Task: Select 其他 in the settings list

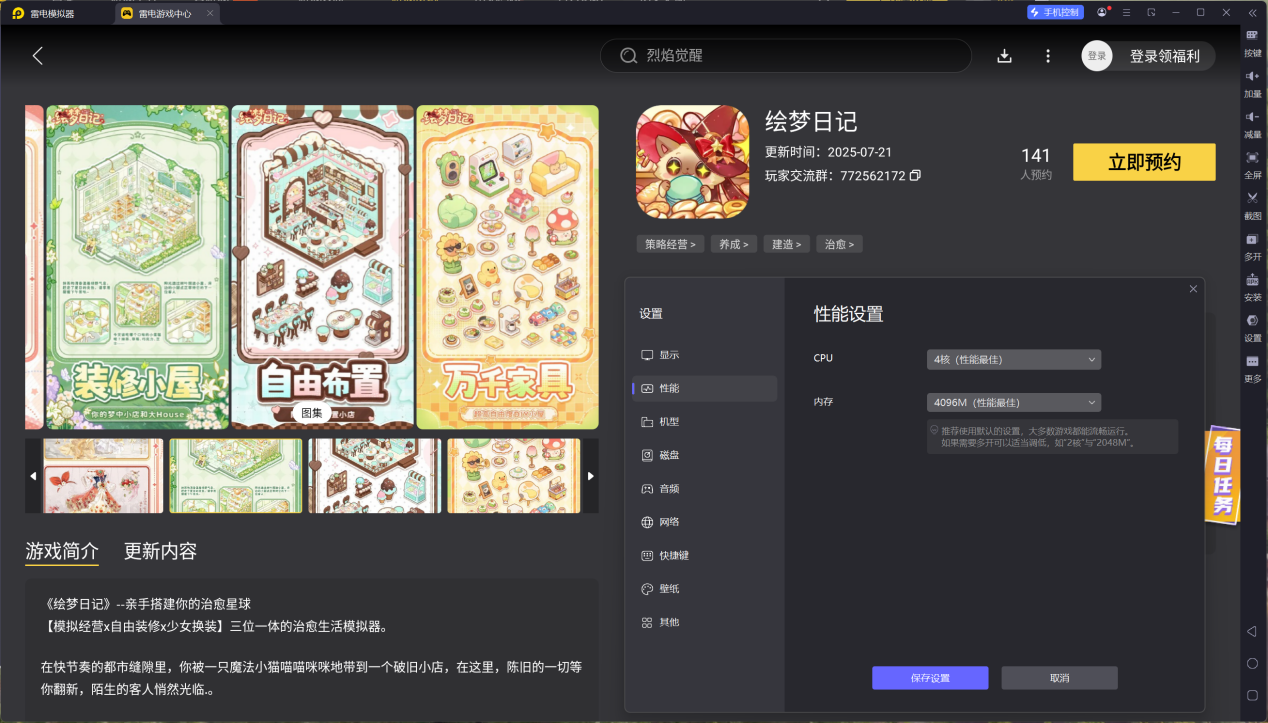Action: pos(705,622)
